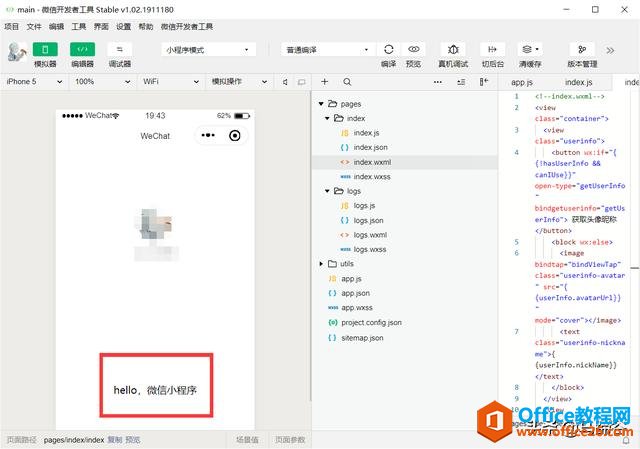The height and width of the screenshot is (449, 640).
Task: Open the iPhone 5 device dropdown
Action: [x=34, y=82]
